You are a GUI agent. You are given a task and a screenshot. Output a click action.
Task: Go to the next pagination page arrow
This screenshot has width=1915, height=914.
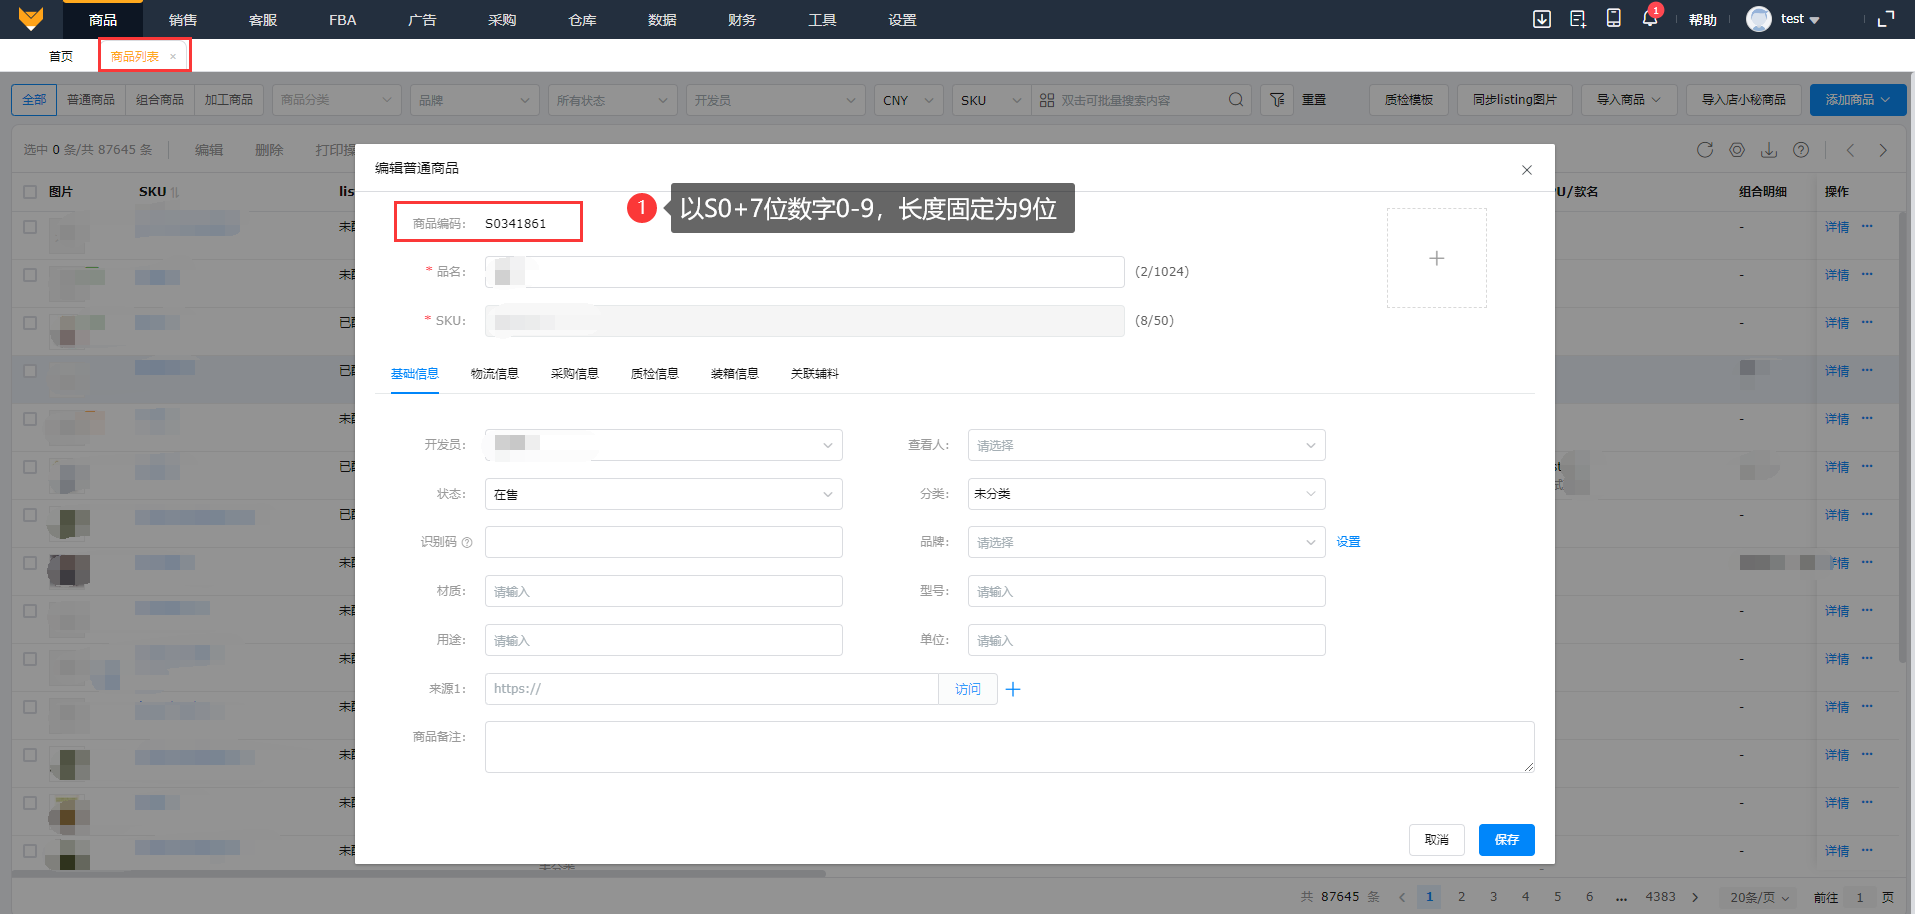1695,897
